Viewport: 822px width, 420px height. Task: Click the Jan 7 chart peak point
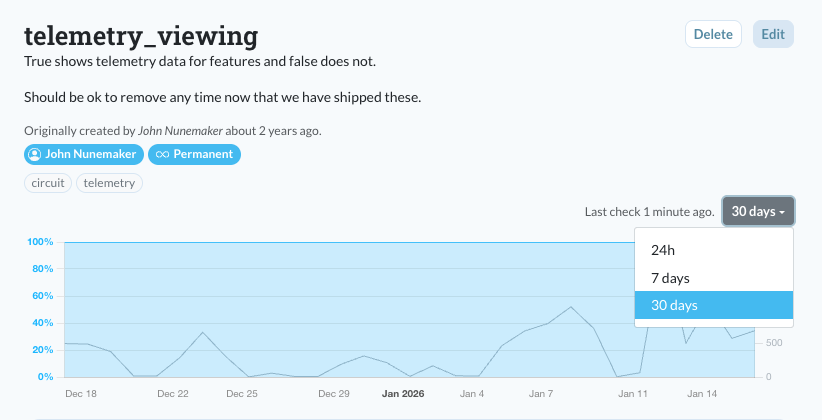[570, 307]
